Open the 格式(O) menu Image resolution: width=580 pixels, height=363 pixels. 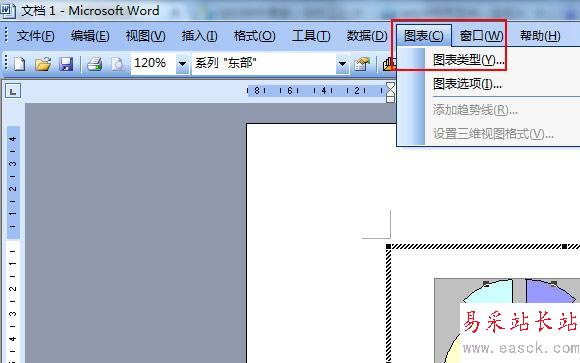click(x=254, y=36)
